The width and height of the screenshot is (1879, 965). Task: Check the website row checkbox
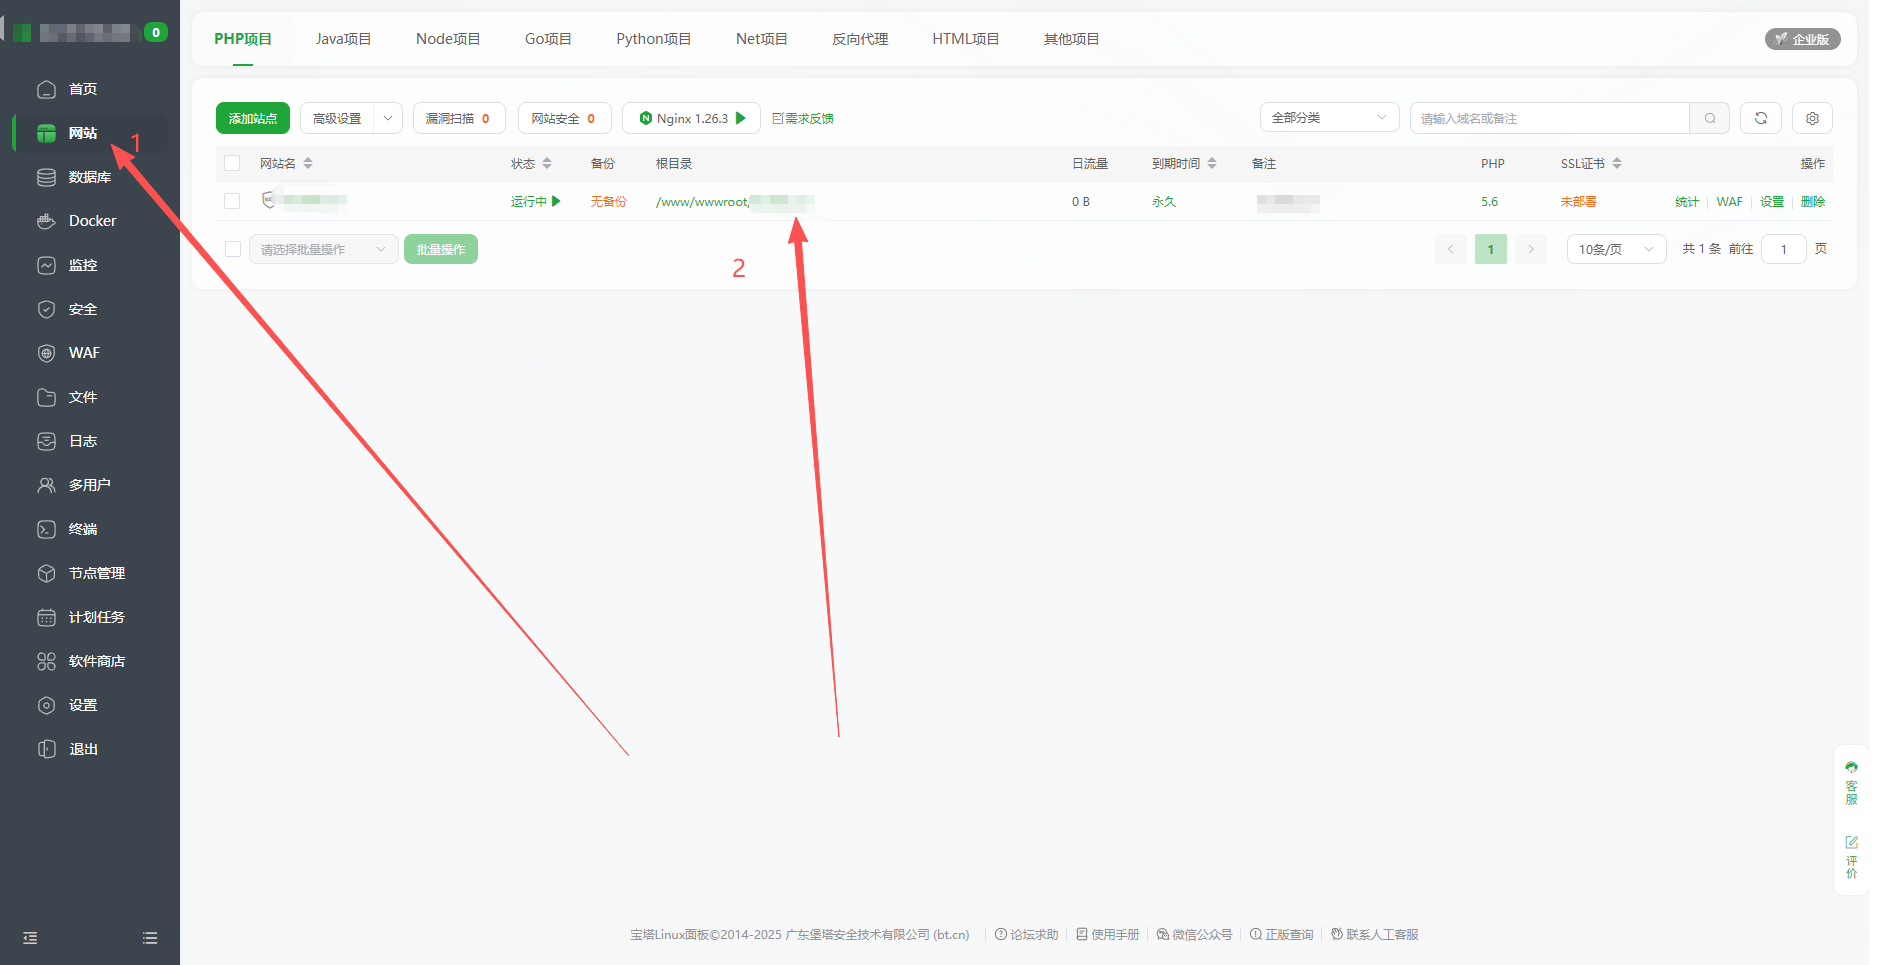(232, 201)
